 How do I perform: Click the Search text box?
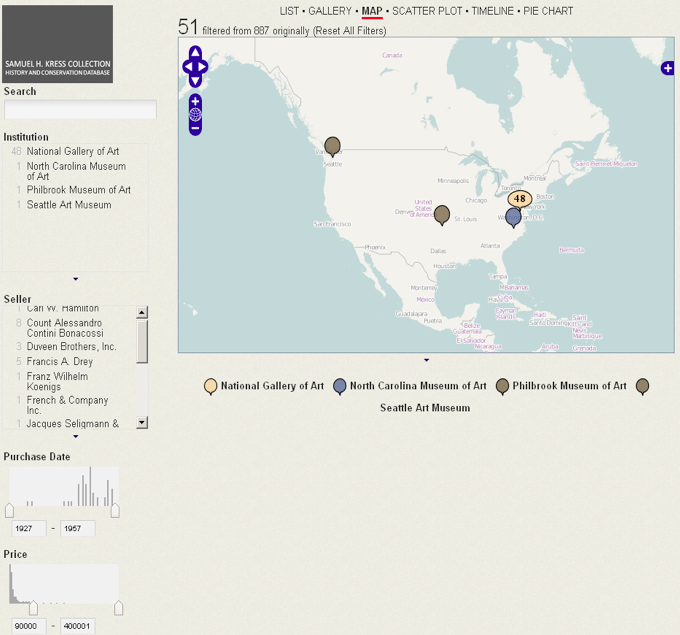pos(80,109)
